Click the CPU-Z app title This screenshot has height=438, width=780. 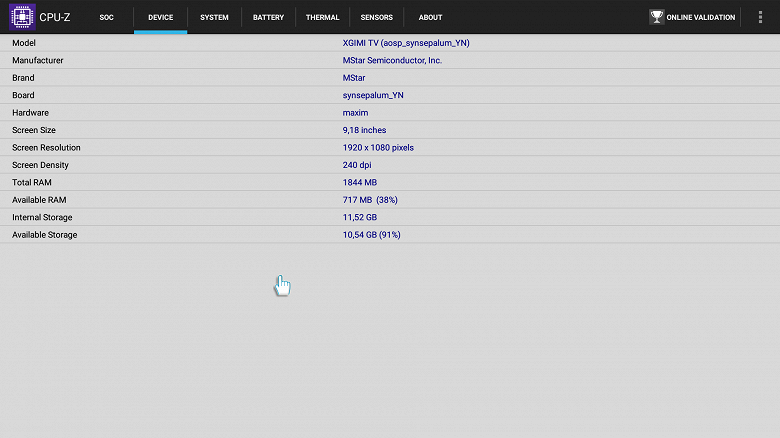[55, 17]
